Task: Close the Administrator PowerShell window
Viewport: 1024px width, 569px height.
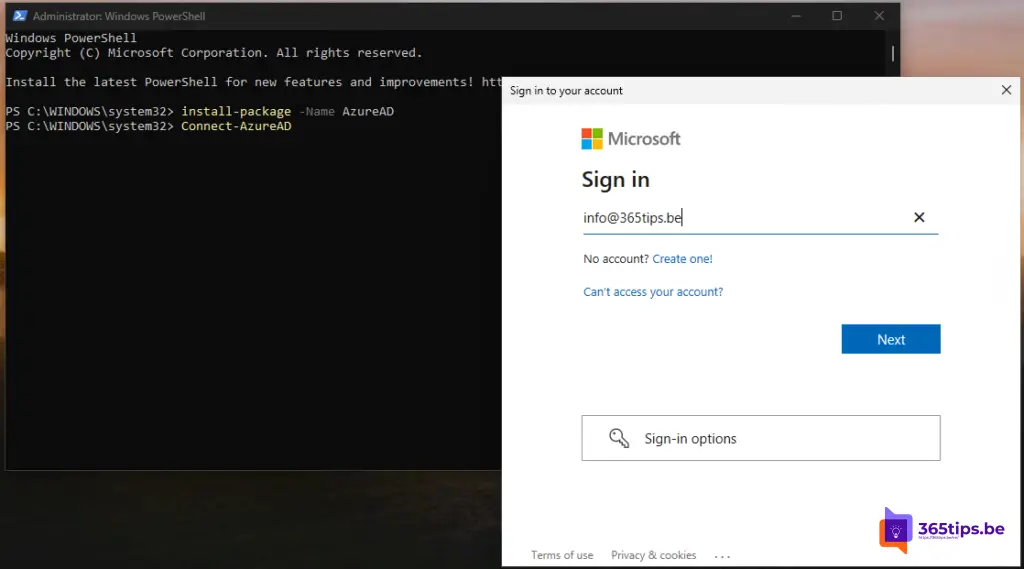Action: point(879,16)
